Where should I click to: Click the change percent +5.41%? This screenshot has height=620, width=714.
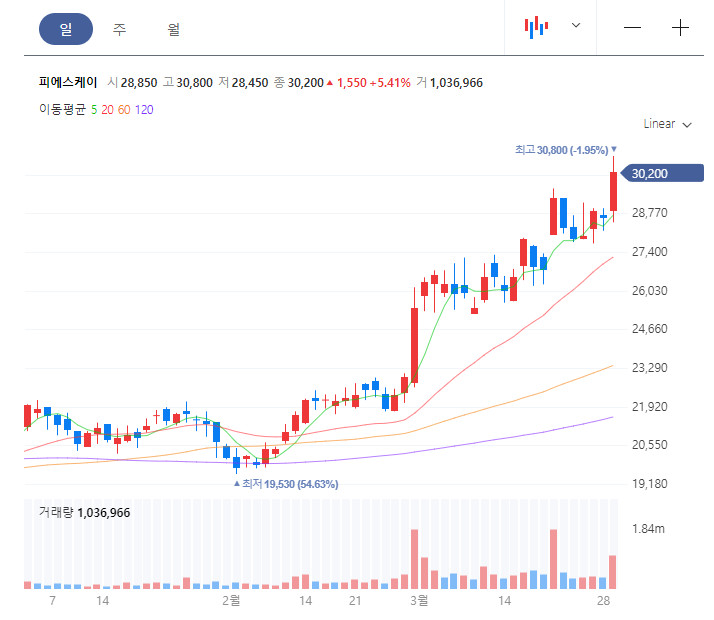pyautogui.click(x=390, y=83)
